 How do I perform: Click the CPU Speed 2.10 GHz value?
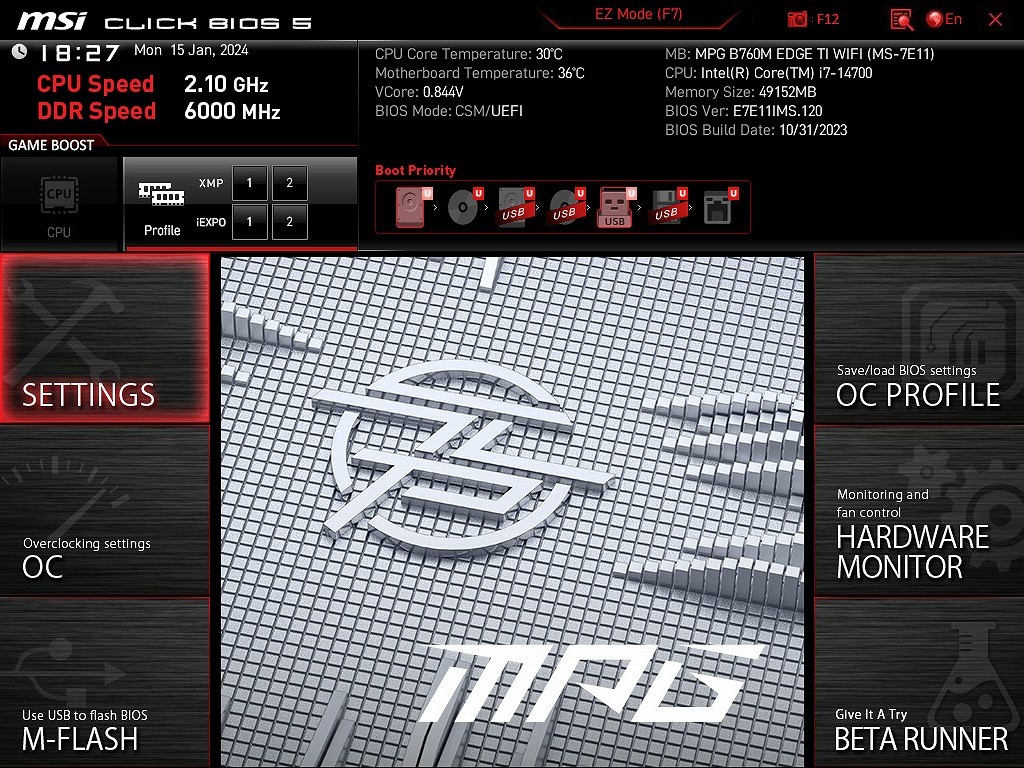coord(226,84)
